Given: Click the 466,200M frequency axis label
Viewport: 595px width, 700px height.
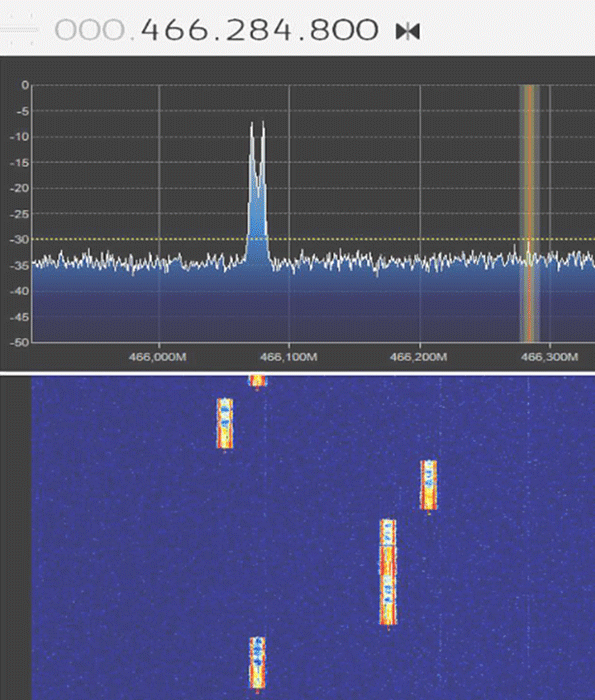Looking at the screenshot, I should coord(418,357).
